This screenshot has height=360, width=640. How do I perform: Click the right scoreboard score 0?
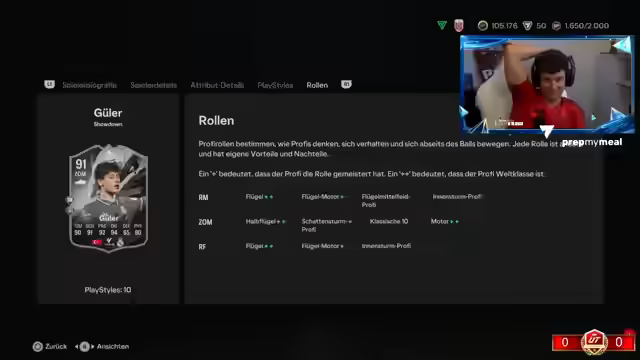(x=619, y=342)
